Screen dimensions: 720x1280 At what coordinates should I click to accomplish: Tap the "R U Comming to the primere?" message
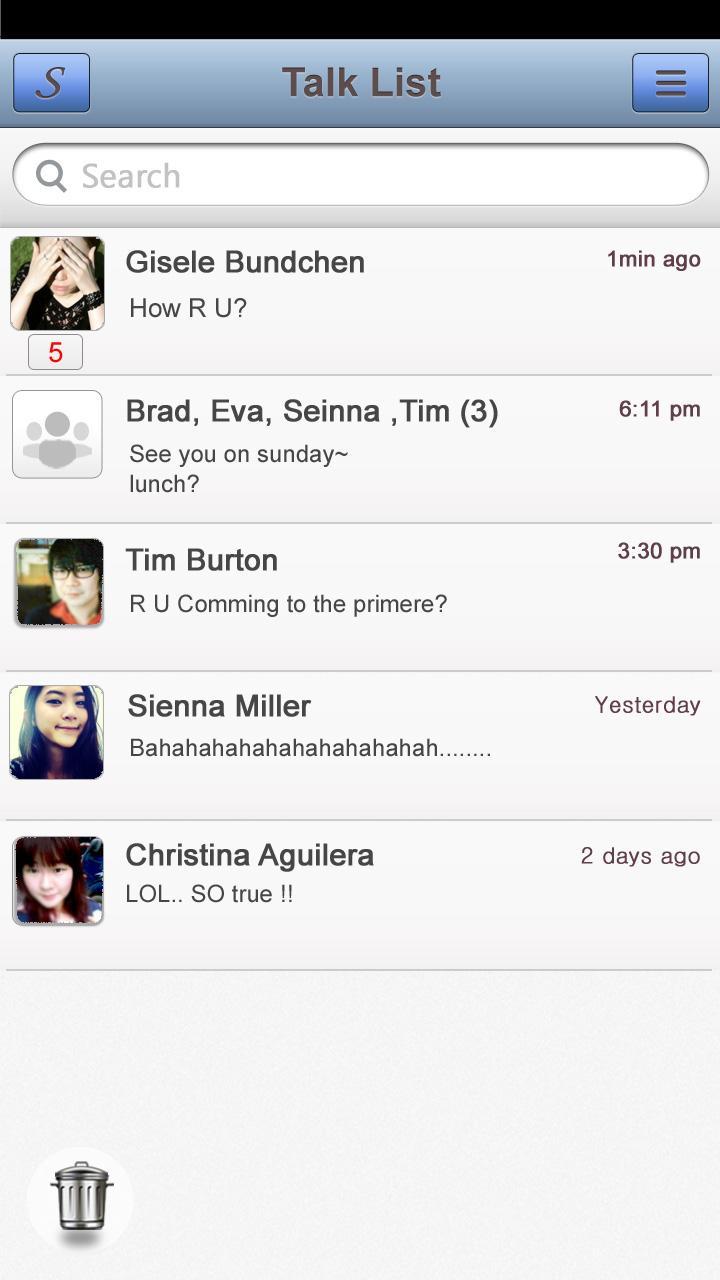pyautogui.click(x=288, y=604)
